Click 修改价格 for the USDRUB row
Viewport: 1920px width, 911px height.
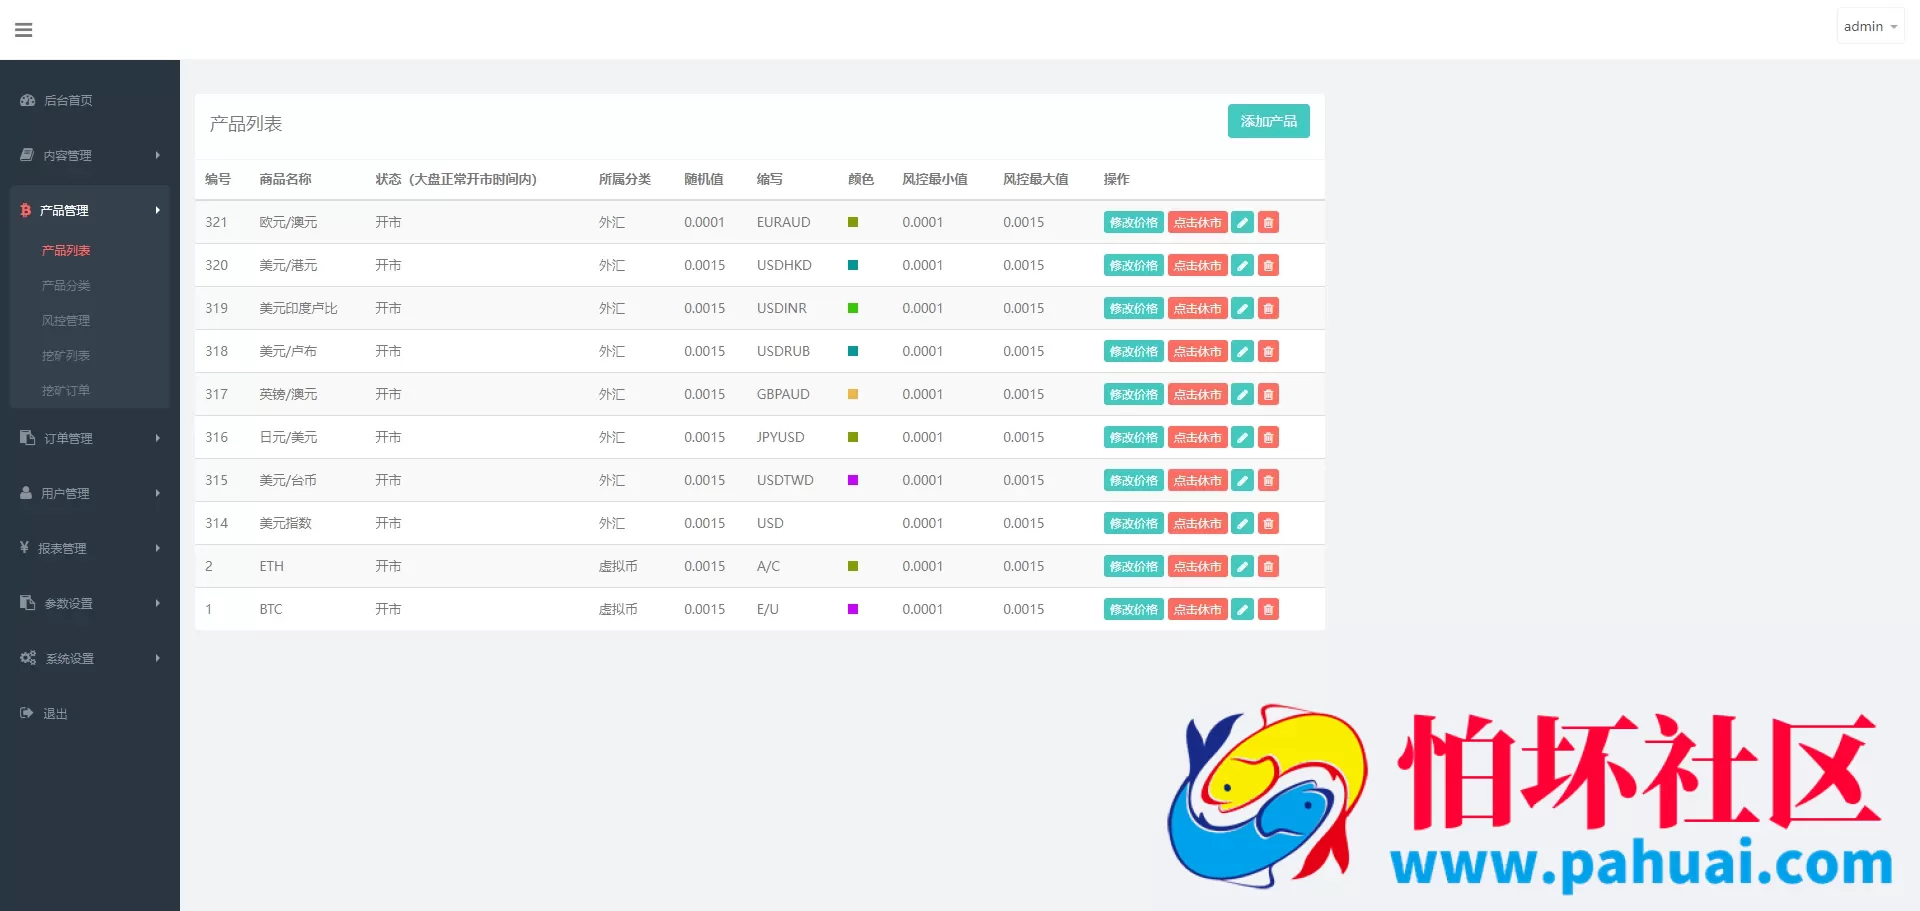1133,352
